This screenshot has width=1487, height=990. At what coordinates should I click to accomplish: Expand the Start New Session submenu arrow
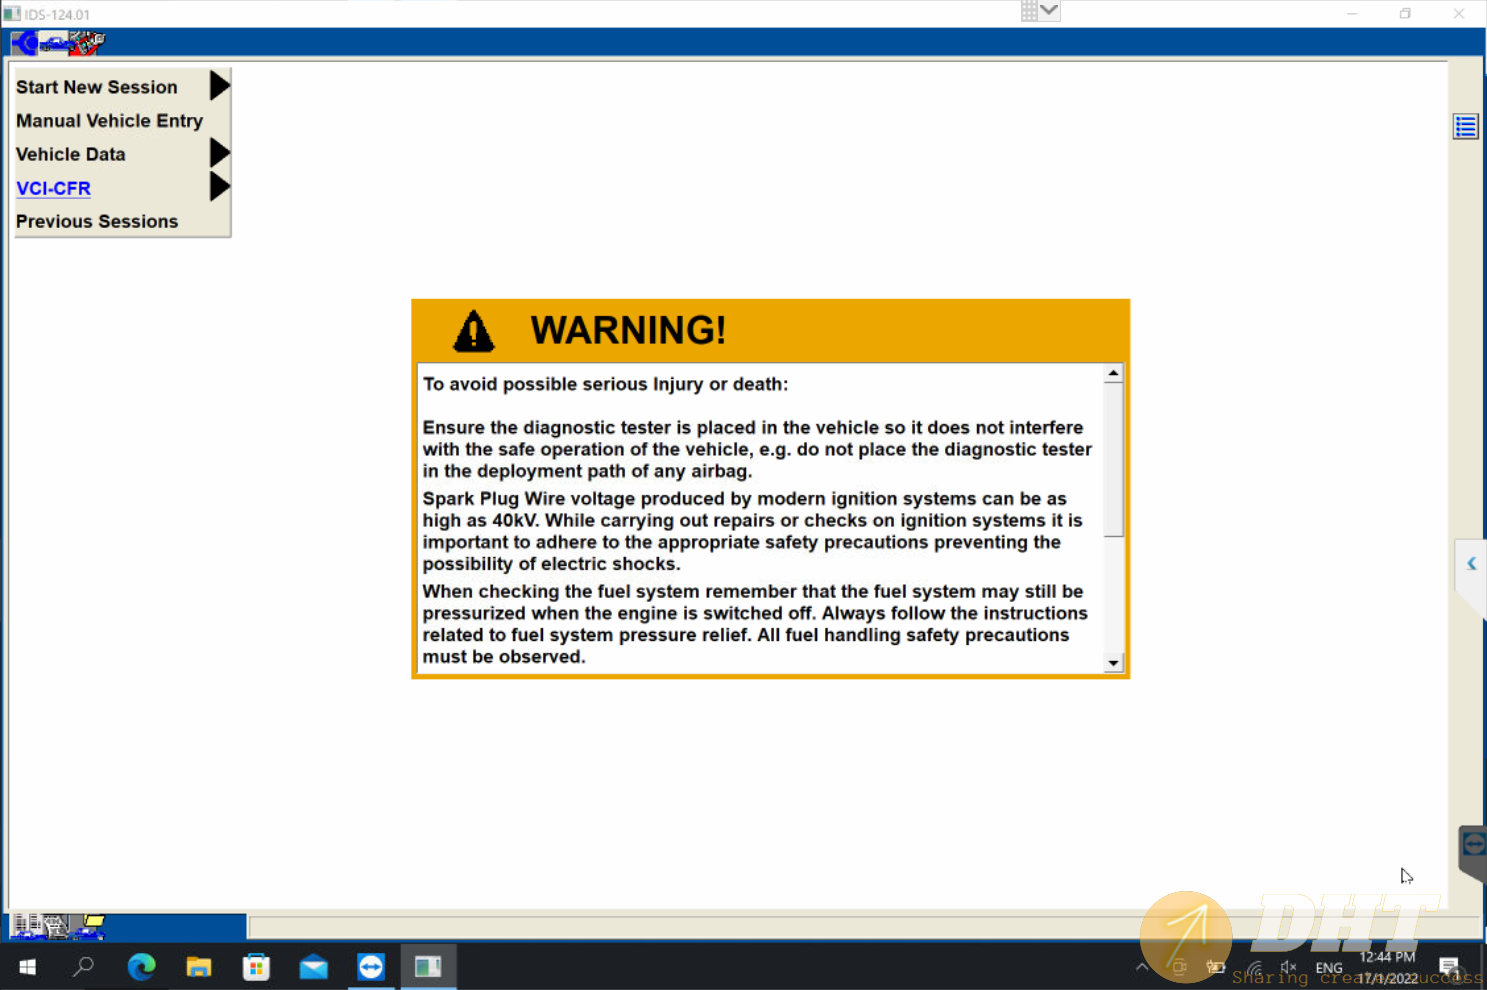click(x=219, y=86)
